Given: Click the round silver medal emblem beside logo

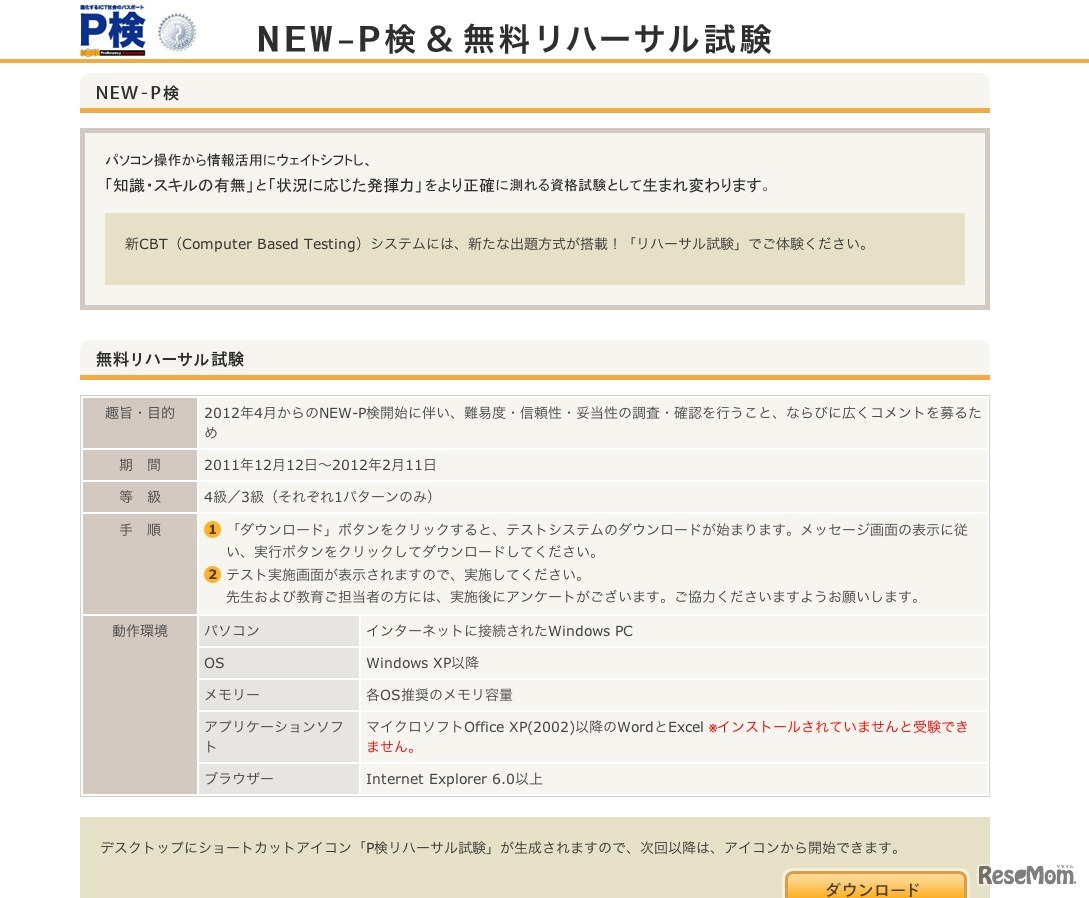Looking at the screenshot, I should [176, 33].
